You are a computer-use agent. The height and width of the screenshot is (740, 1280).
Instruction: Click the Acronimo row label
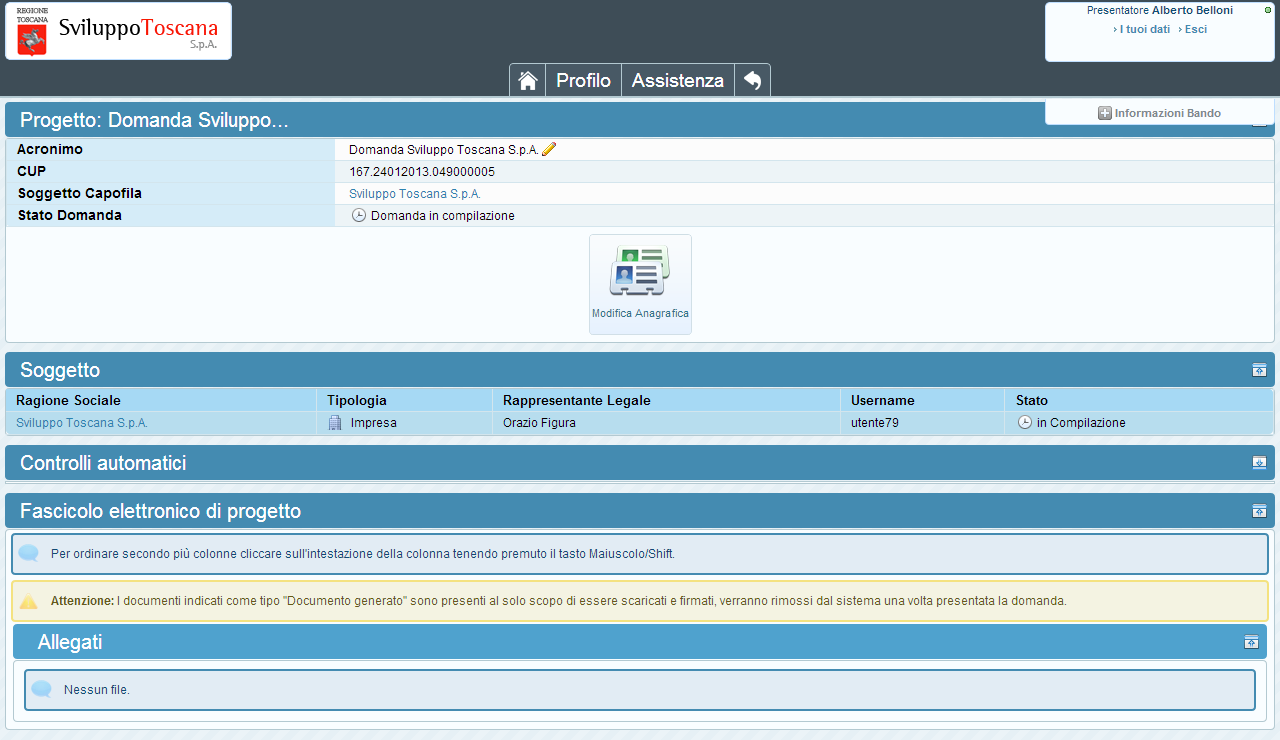pyautogui.click(x=50, y=149)
